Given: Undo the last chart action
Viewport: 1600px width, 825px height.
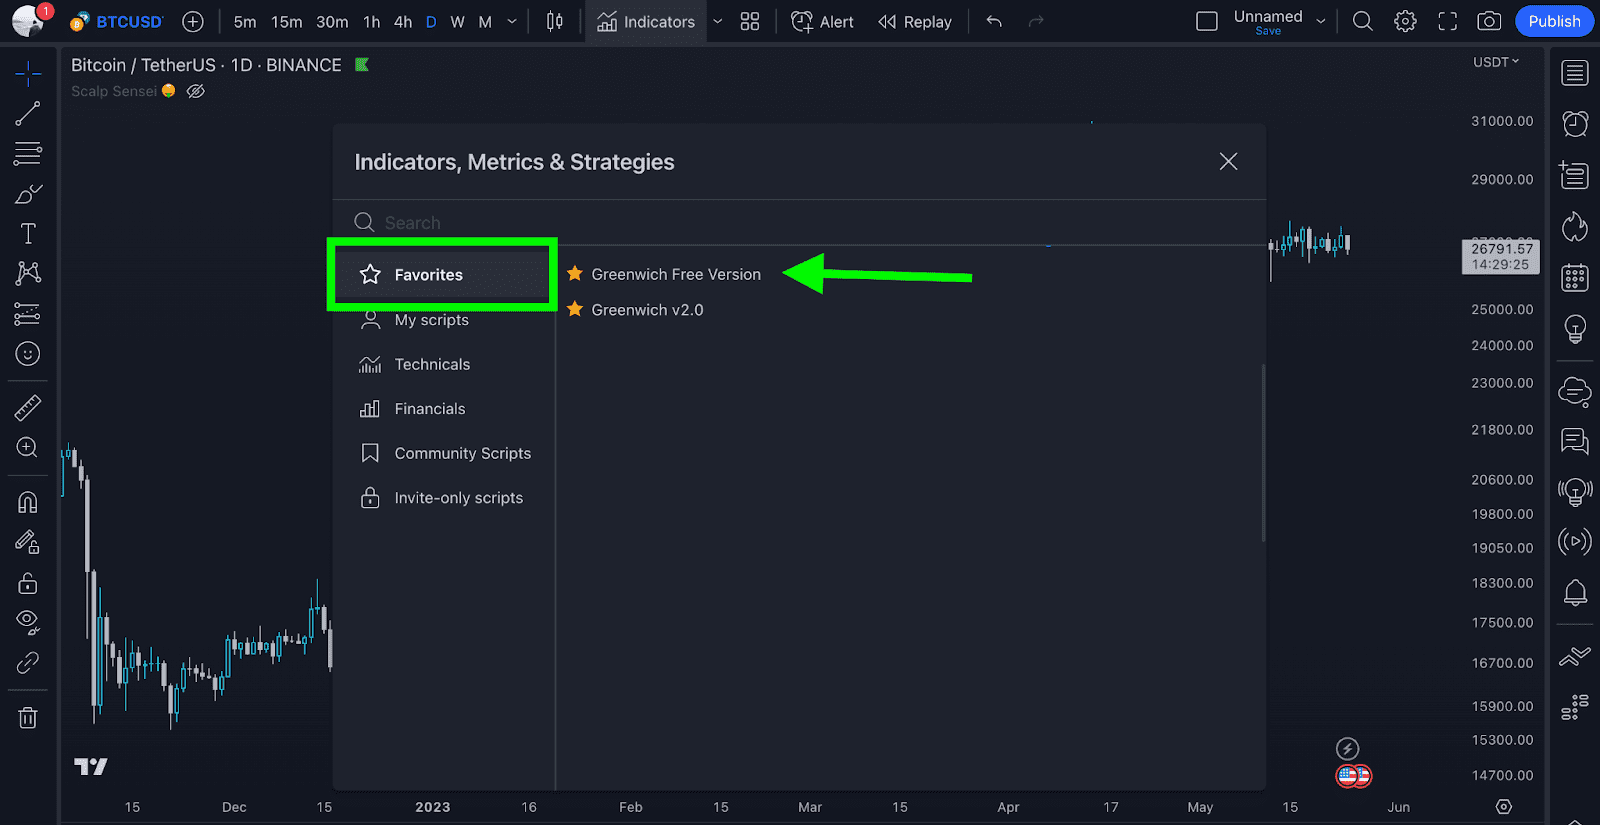Looking at the screenshot, I should (x=994, y=21).
